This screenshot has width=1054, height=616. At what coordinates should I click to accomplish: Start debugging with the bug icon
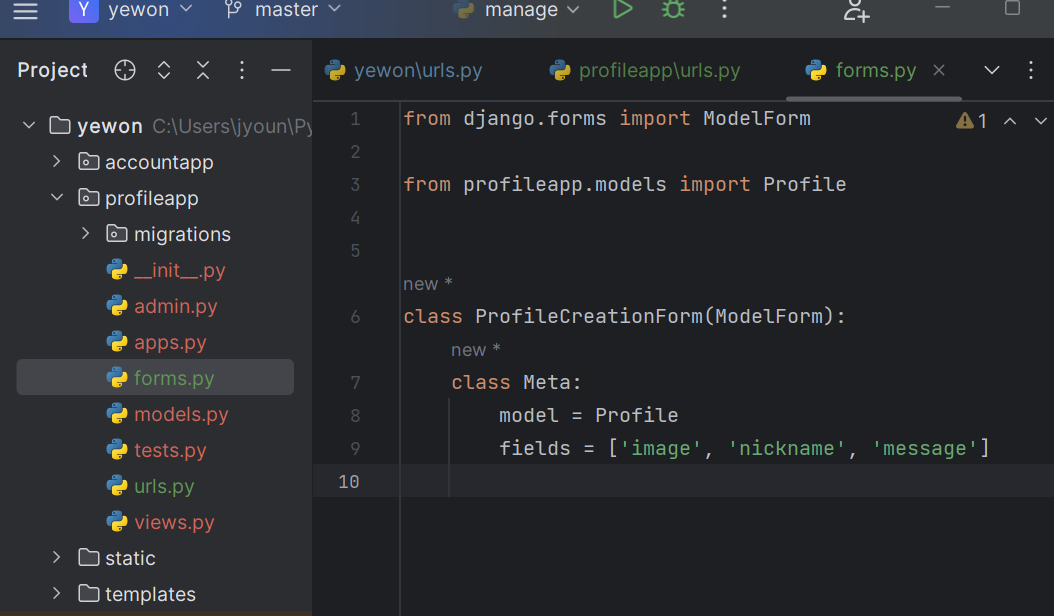[673, 9]
